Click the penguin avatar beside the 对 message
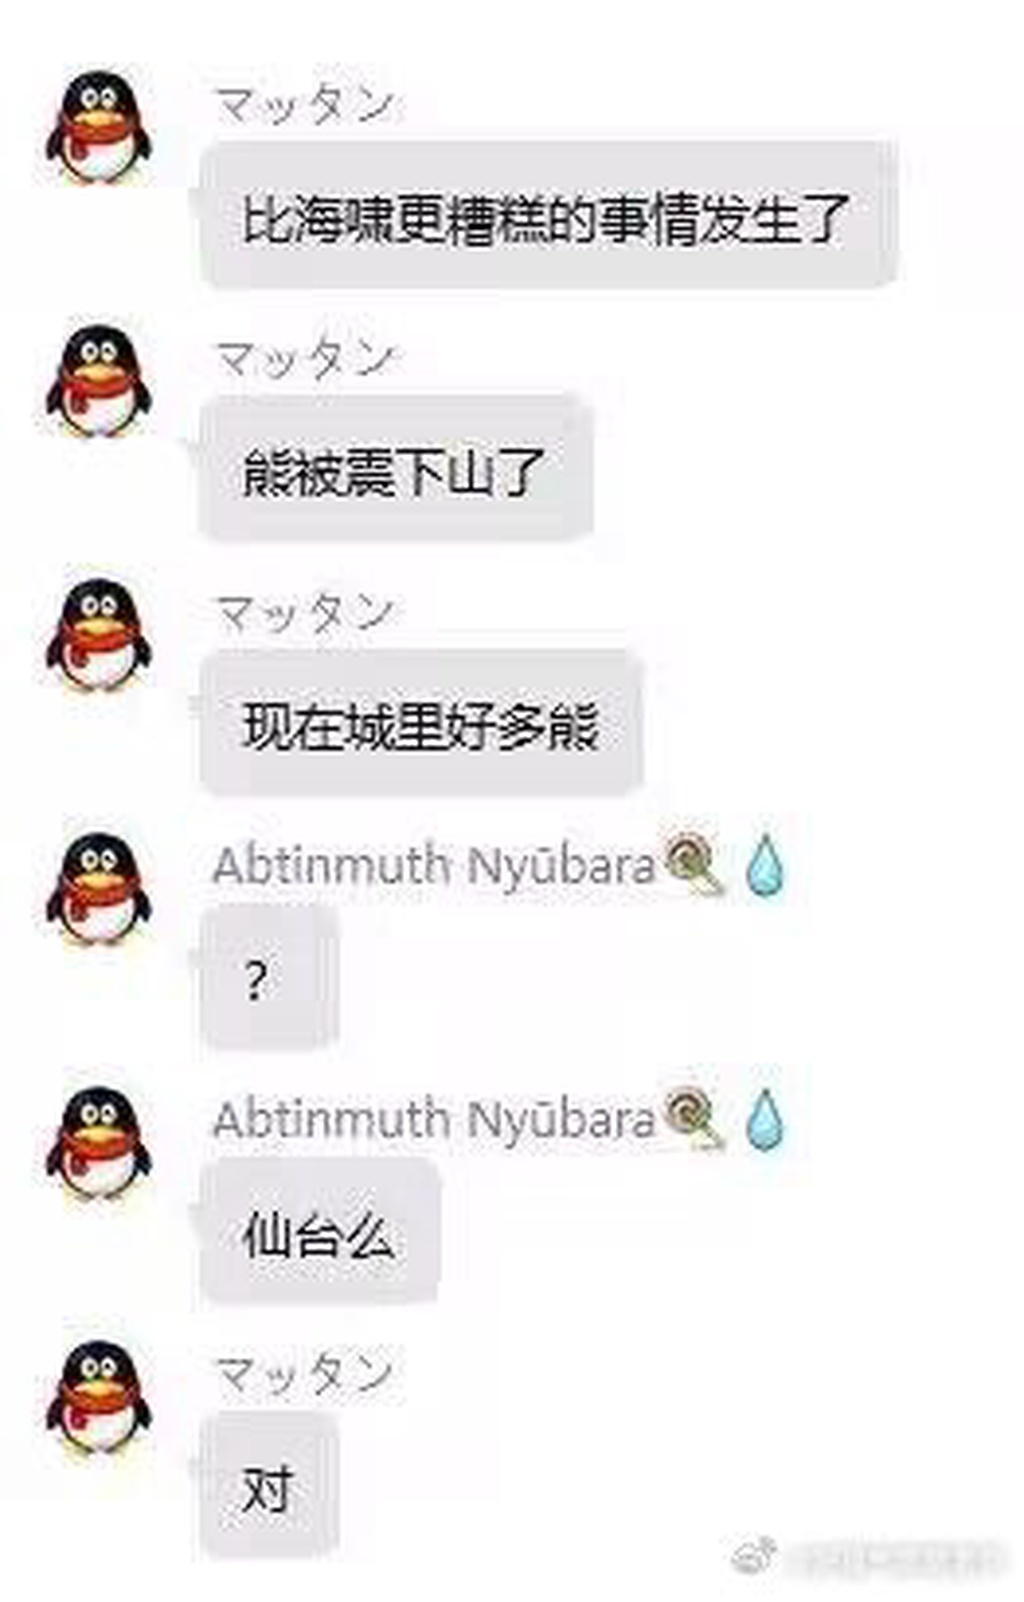Viewport: 1024px width, 1602px height. (98, 1398)
